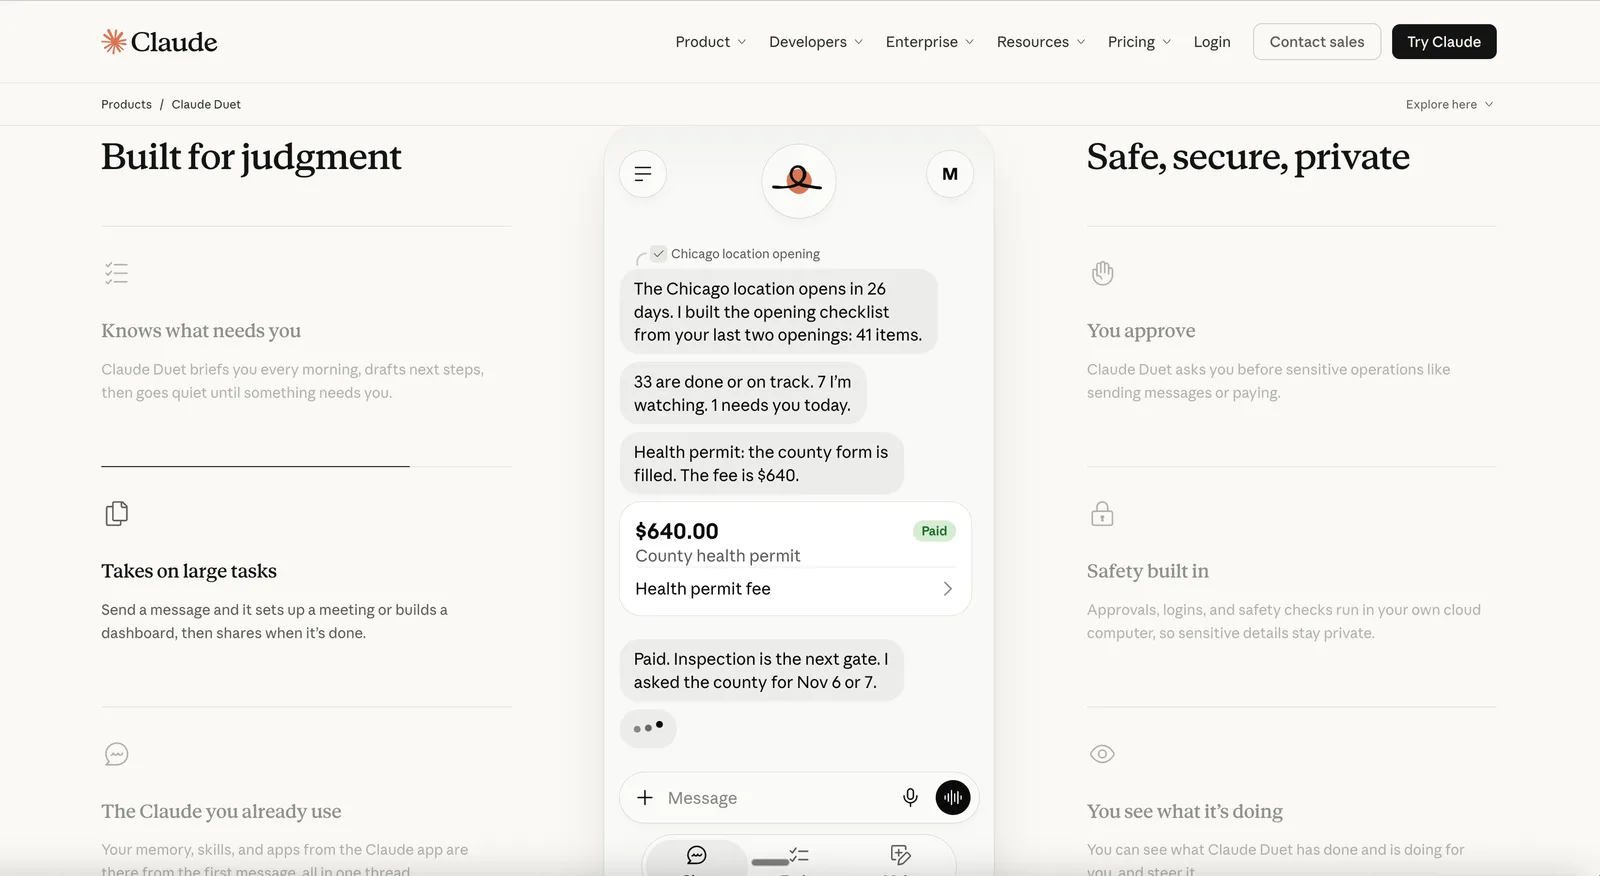The width and height of the screenshot is (1600, 876).
Task: Click the Try Claude button
Action: pos(1444,42)
